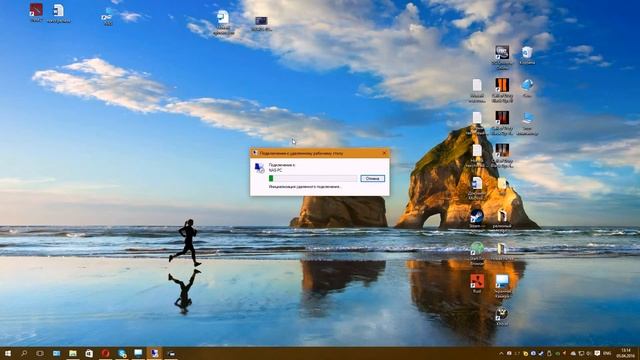
Task: Open the monitor-shaped app on the taskbar
Action: click(138, 353)
